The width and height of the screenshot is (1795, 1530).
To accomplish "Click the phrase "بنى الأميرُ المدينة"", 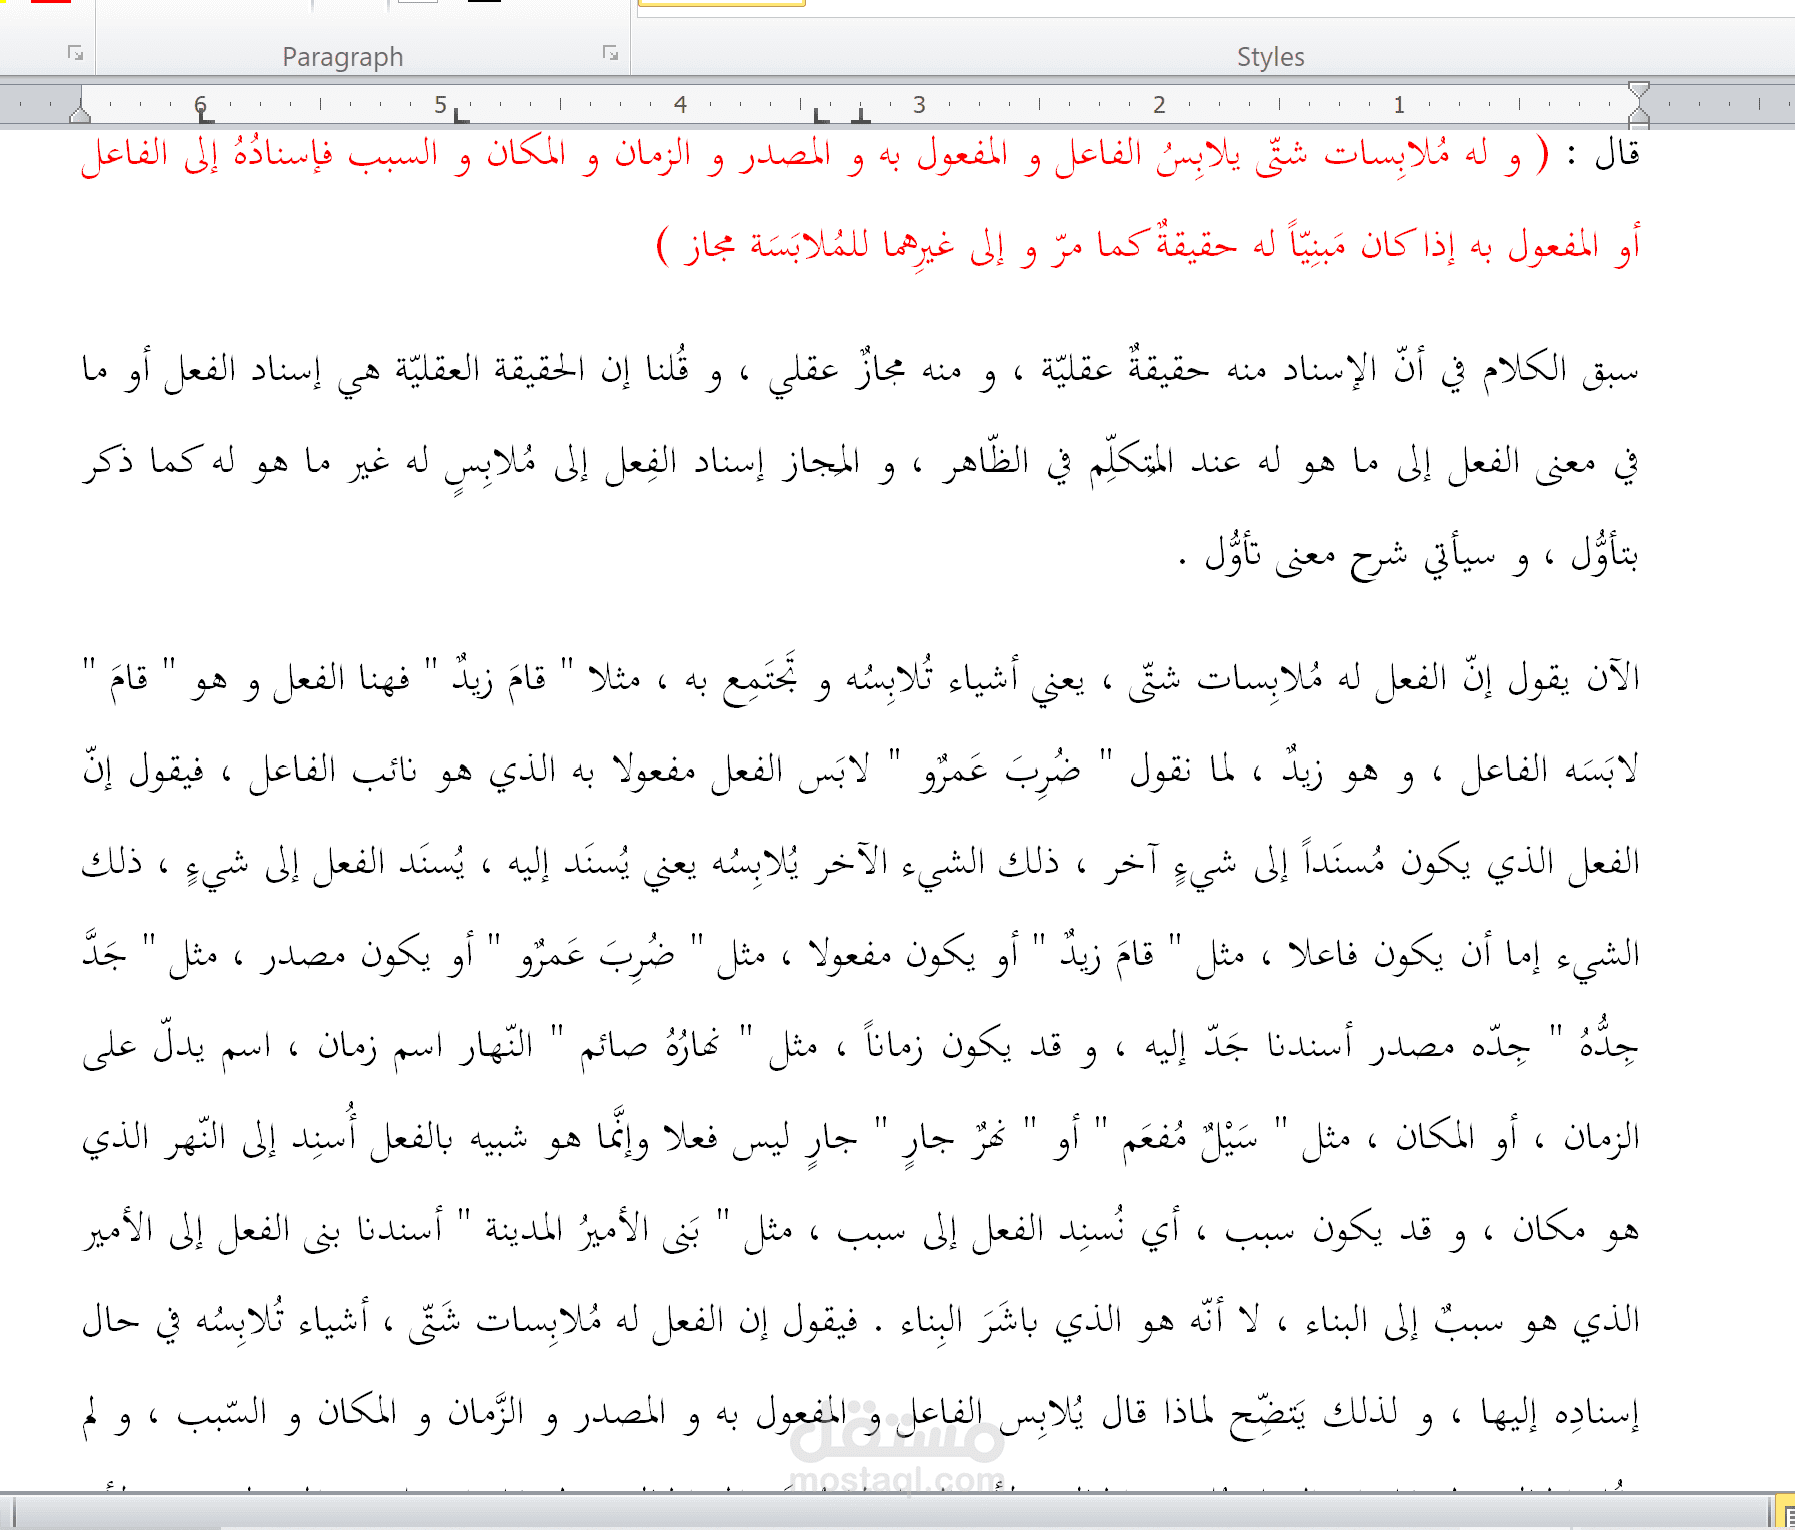I will (592, 1230).
